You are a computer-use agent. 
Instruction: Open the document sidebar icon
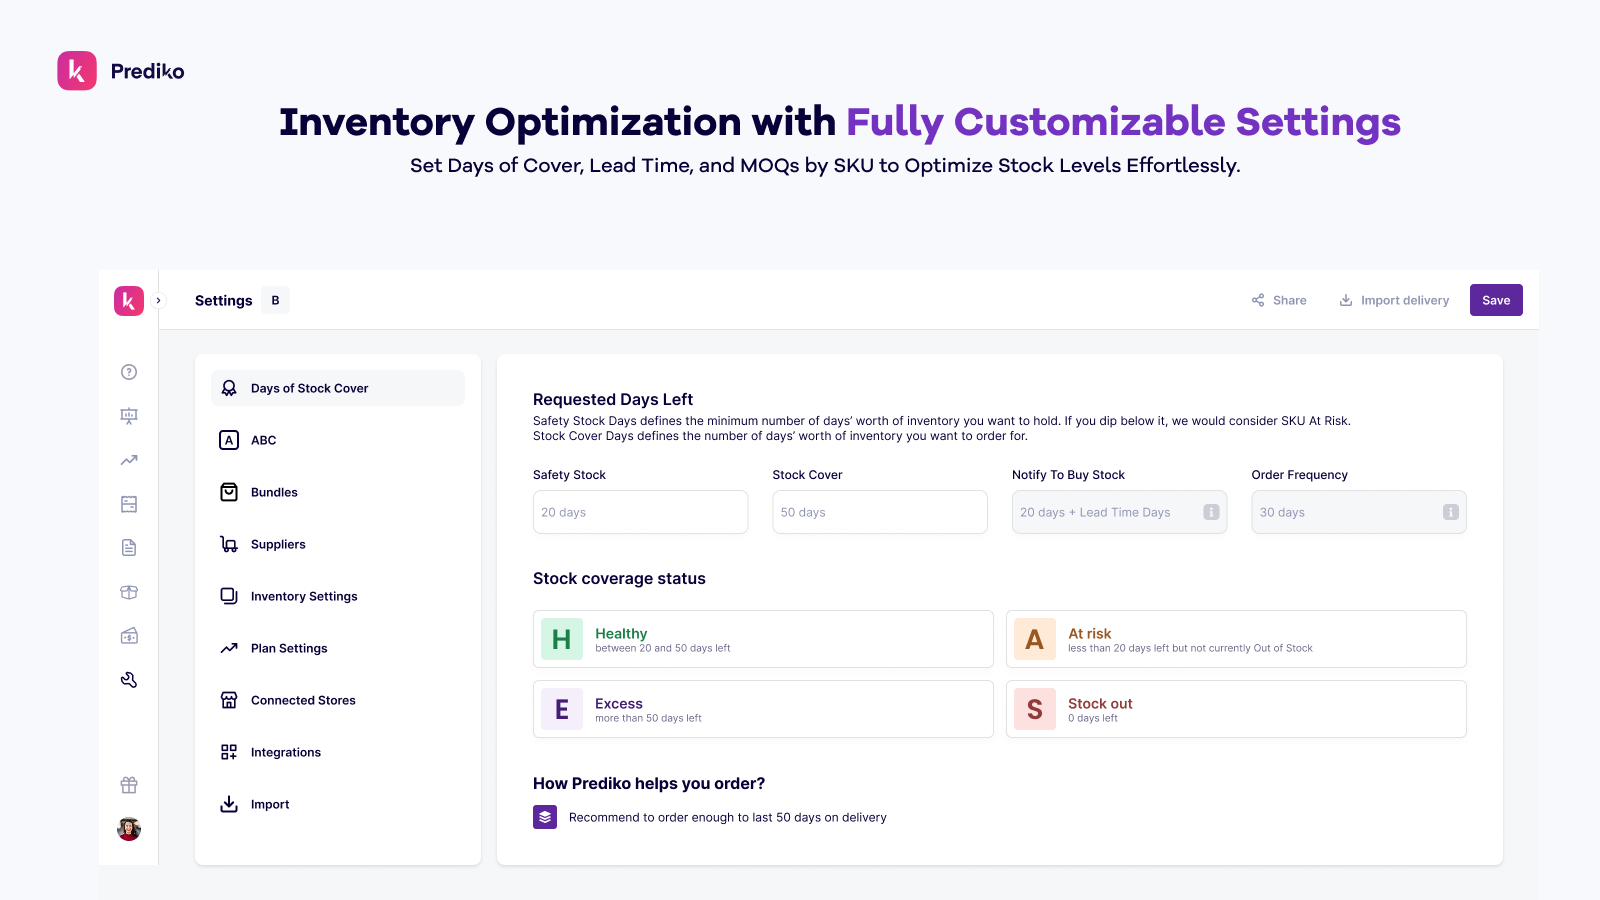[x=129, y=548]
